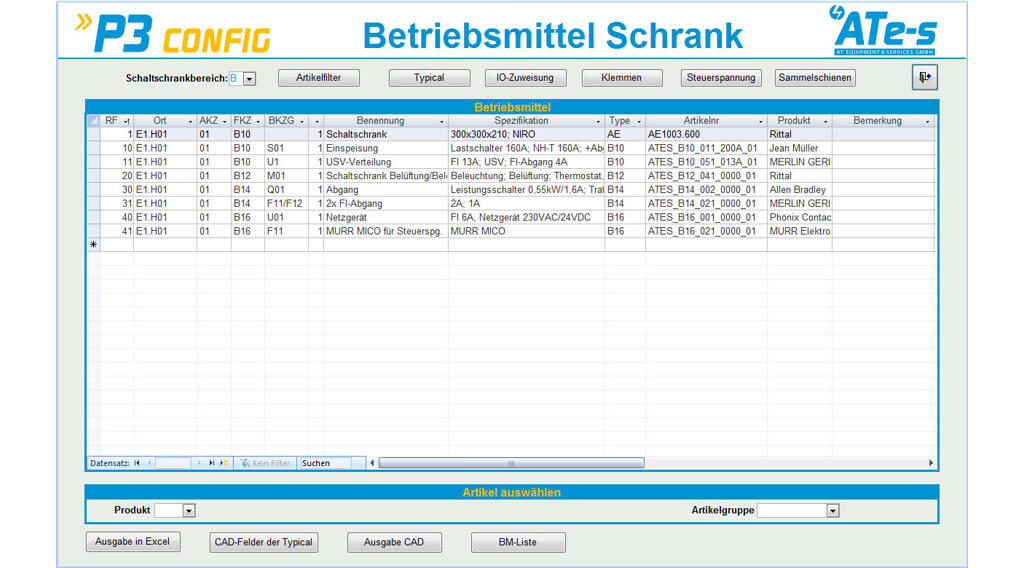Open Type column filter arrow
Viewport: 1024px width, 568px height.
pos(639,121)
